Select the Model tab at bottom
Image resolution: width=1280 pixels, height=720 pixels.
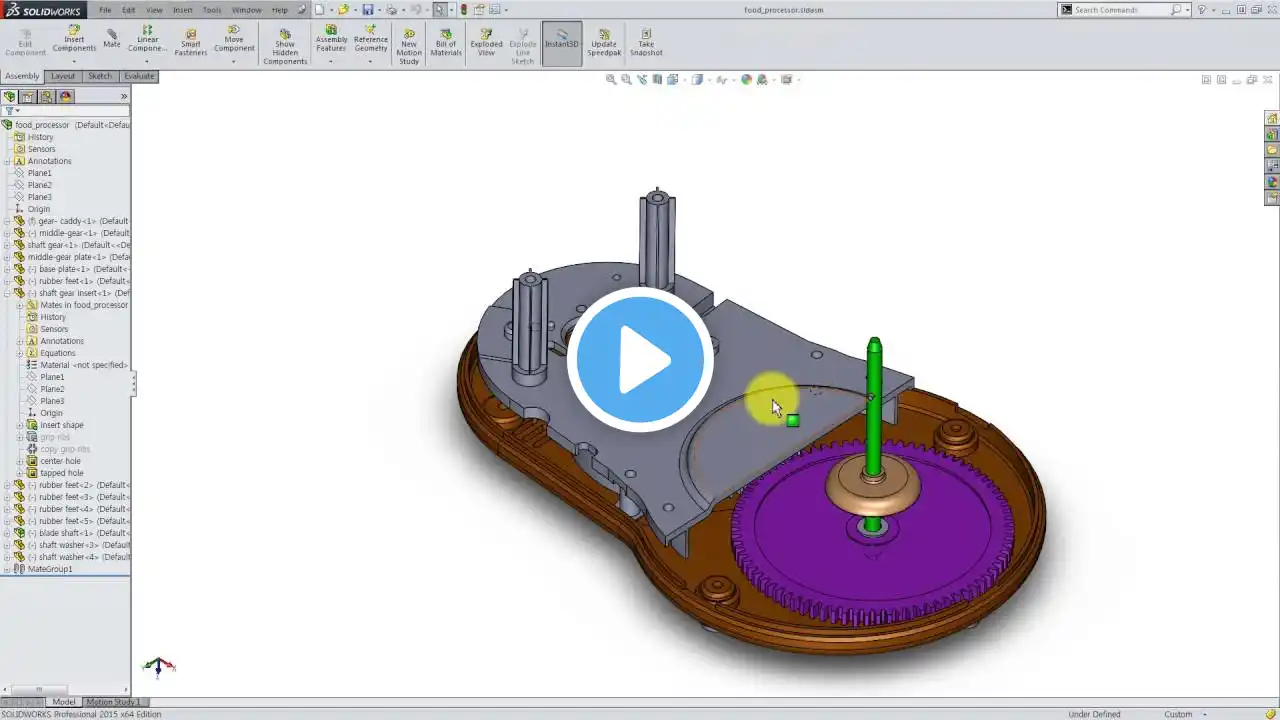(63, 702)
